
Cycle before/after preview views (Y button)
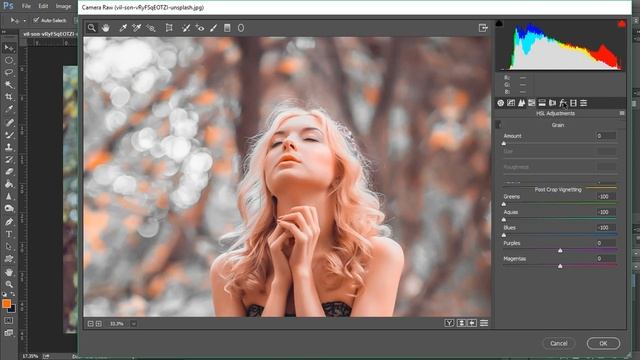pos(449,323)
